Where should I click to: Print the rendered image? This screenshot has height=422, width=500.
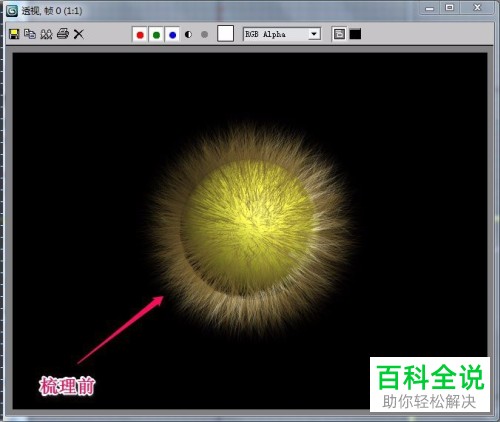tap(63, 34)
